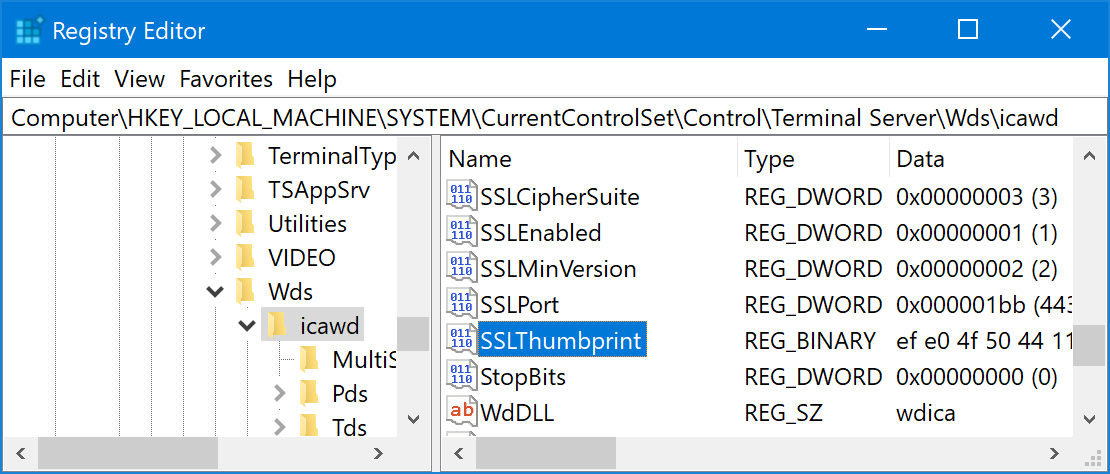Screen dimensions: 1110x474
Task: Click the Registry Editor app icon
Action: pos(28,31)
